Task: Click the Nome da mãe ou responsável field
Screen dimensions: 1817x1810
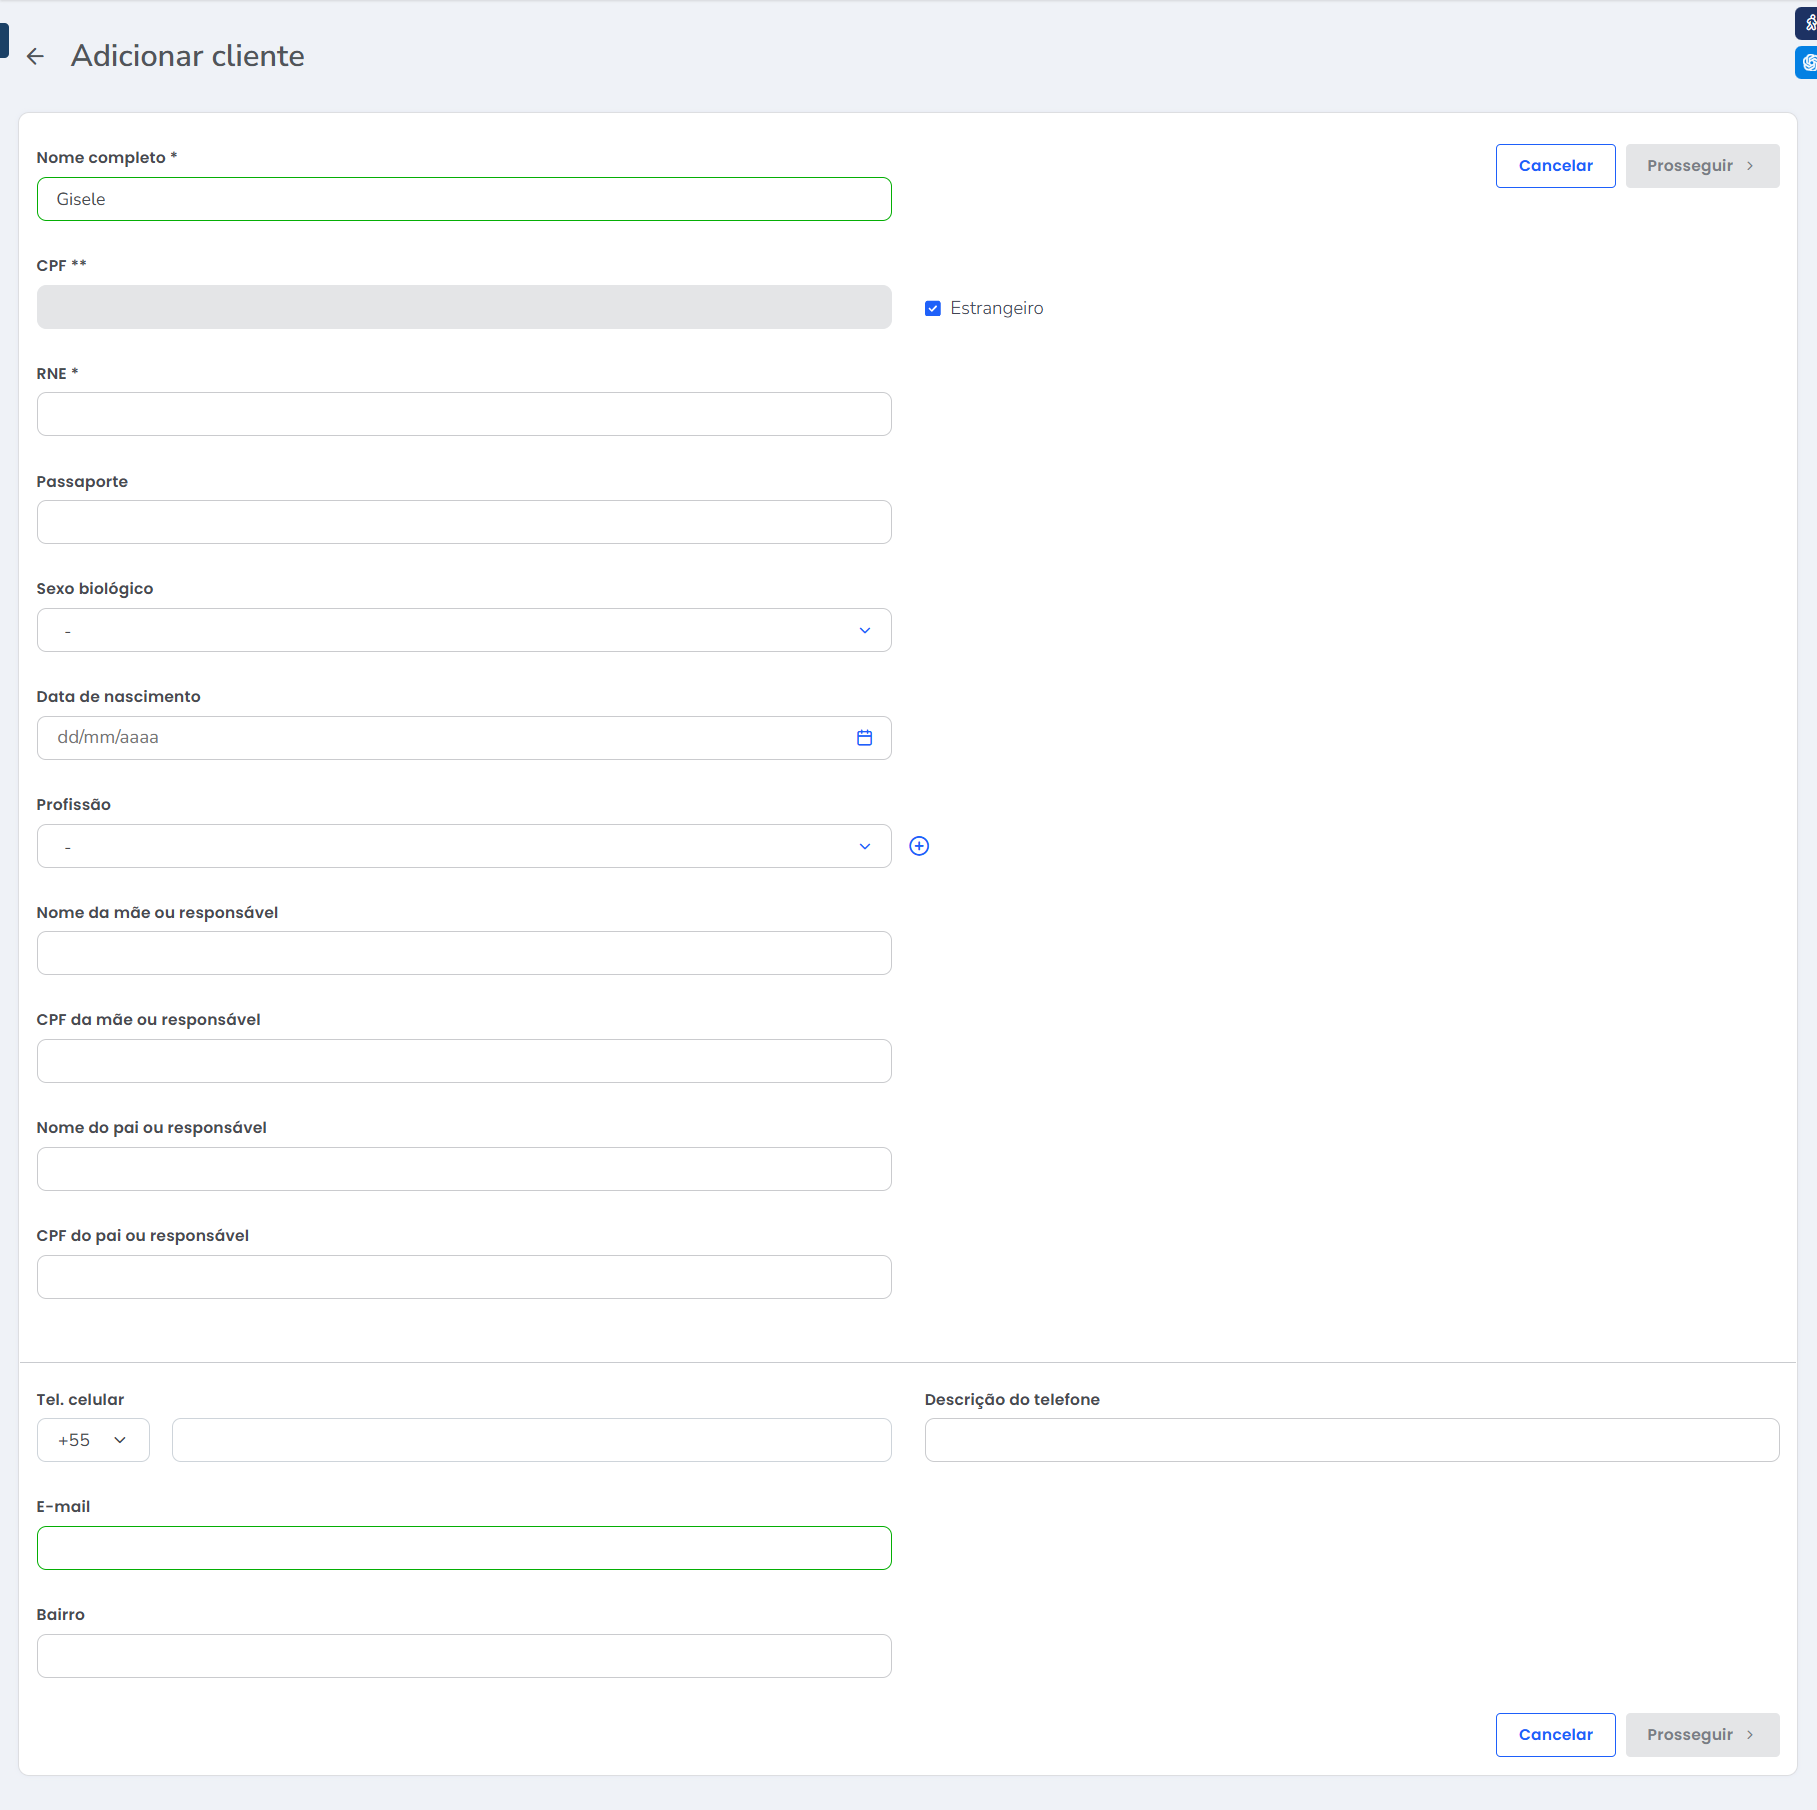Action: pos(464,953)
